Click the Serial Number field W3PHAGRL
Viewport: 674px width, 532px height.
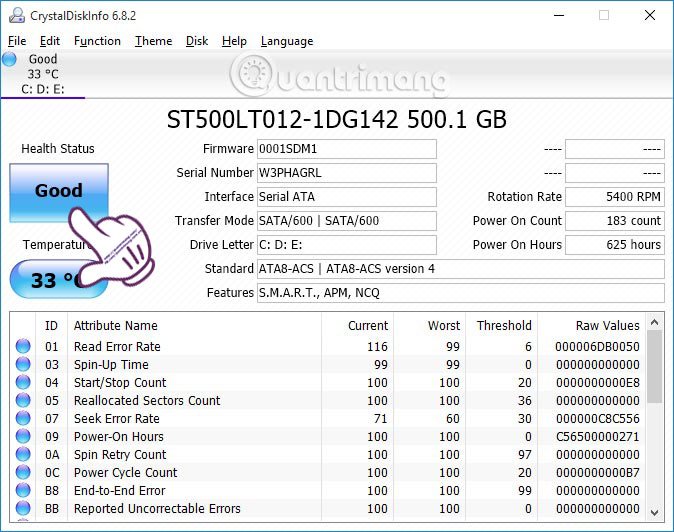347,173
